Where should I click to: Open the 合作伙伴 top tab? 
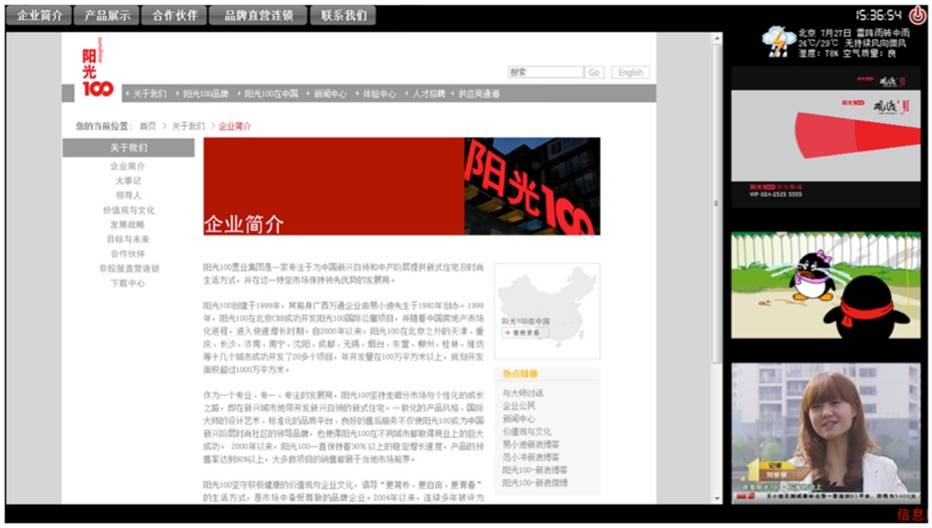click(x=176, y=16)
